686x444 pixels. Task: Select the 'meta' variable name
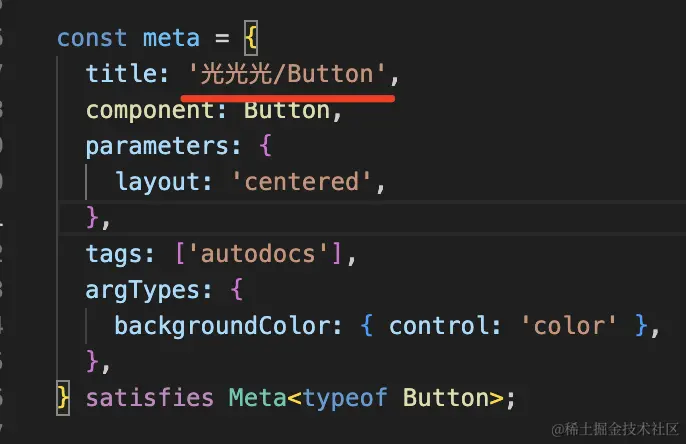171,38
